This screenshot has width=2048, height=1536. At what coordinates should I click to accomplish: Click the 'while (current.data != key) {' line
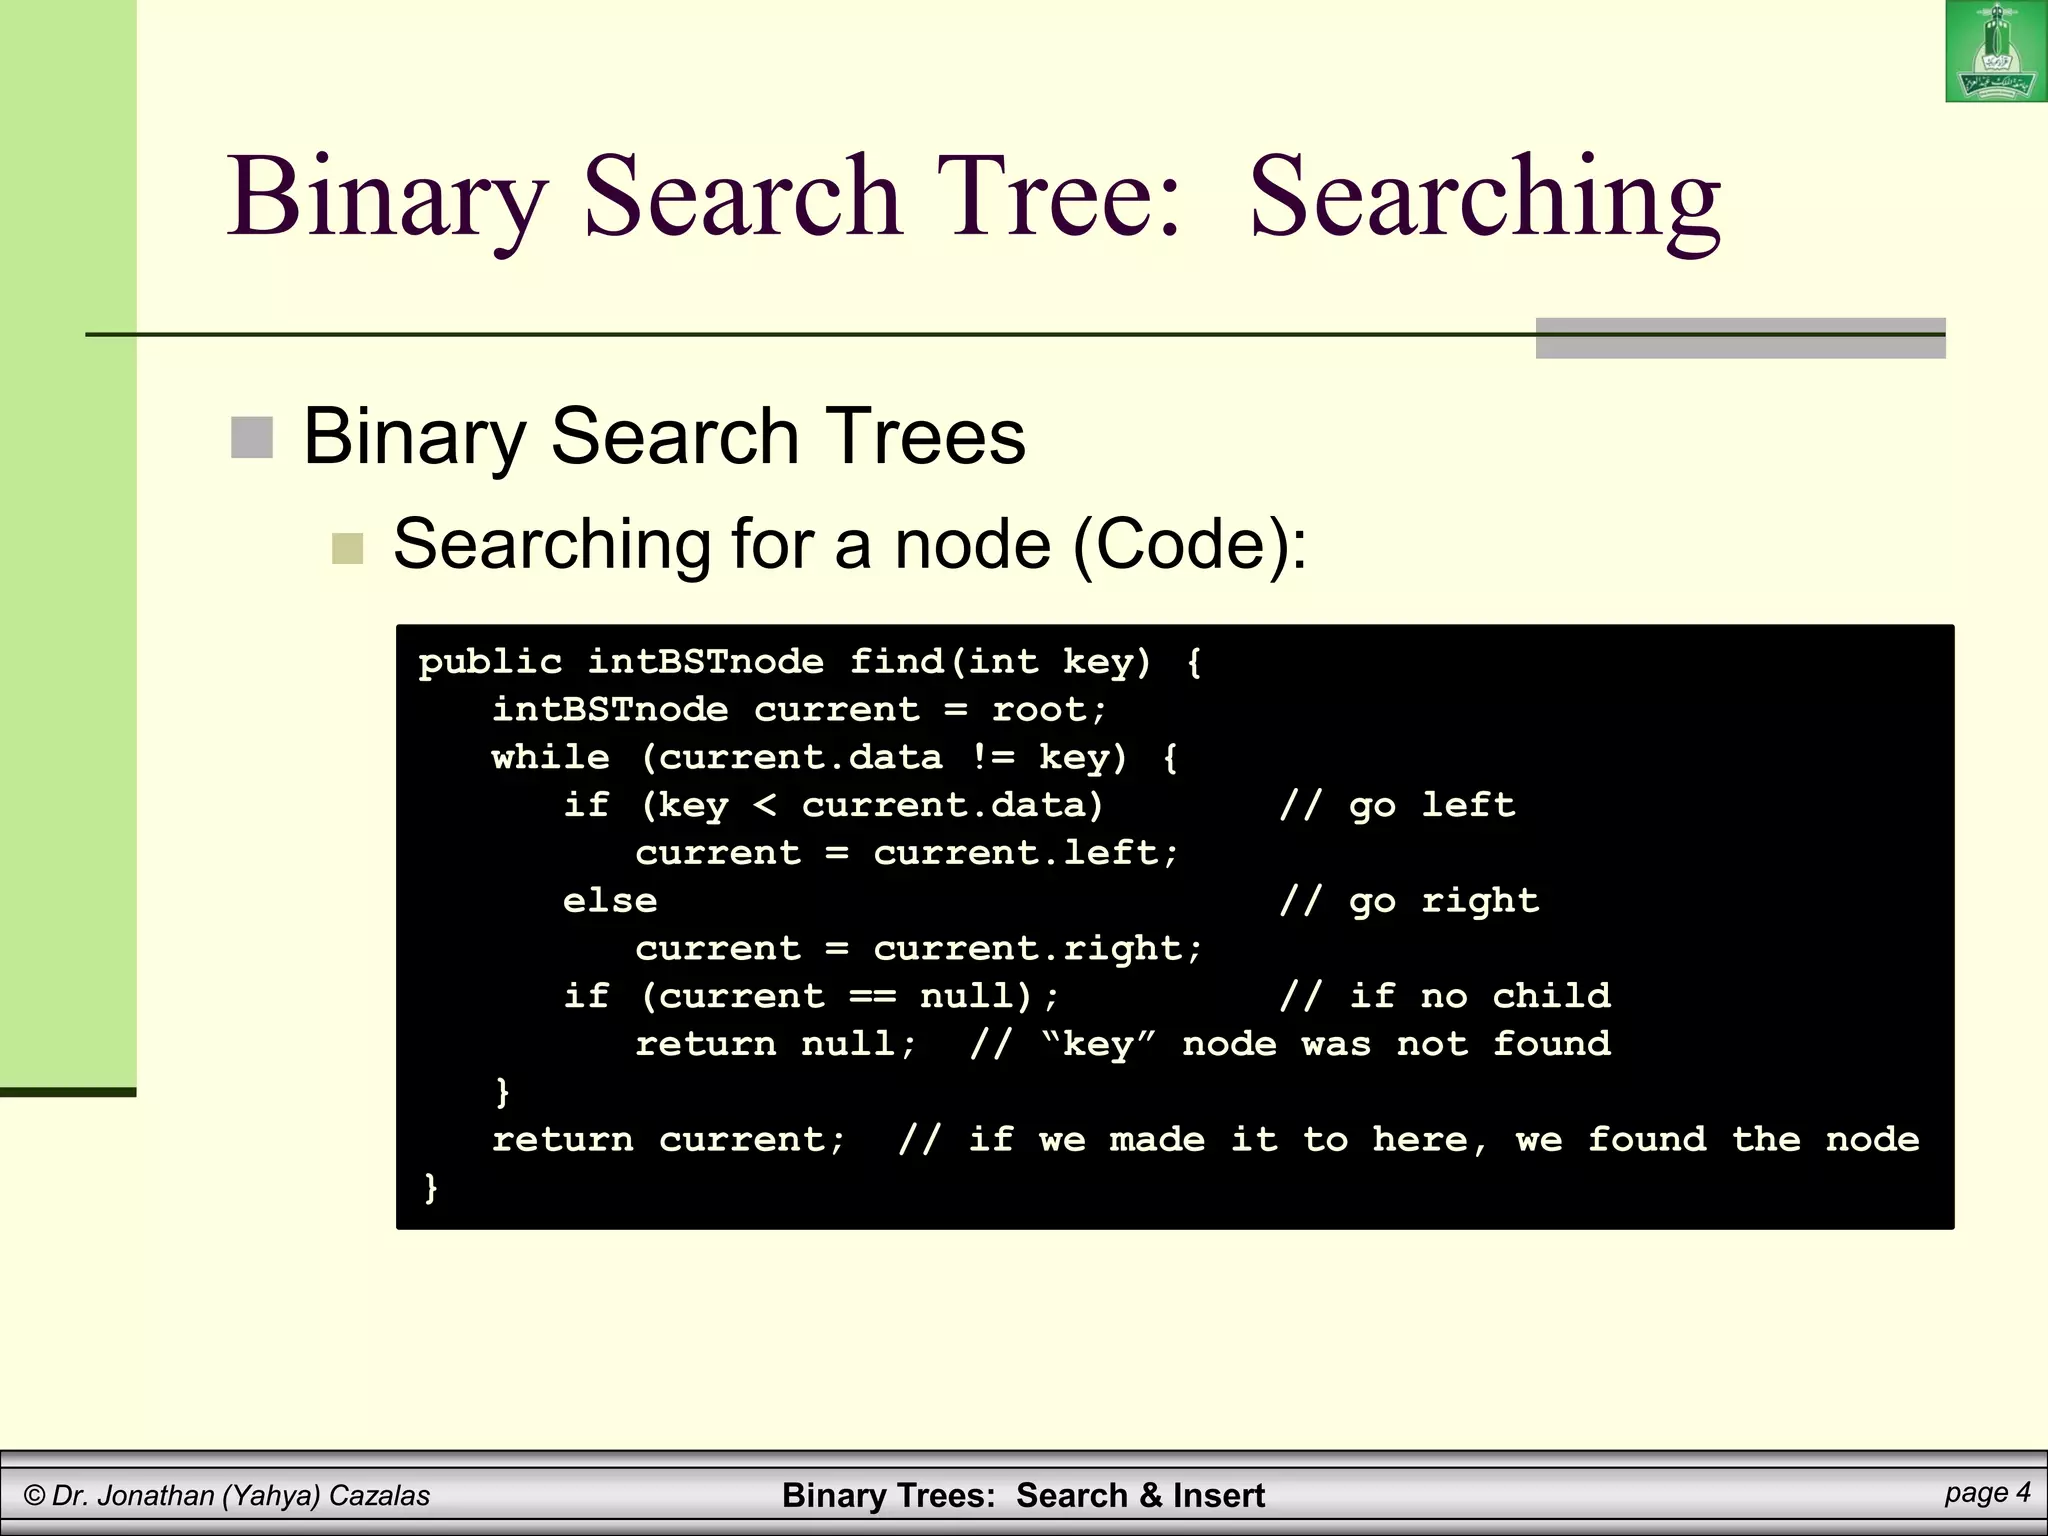[835, 758]
